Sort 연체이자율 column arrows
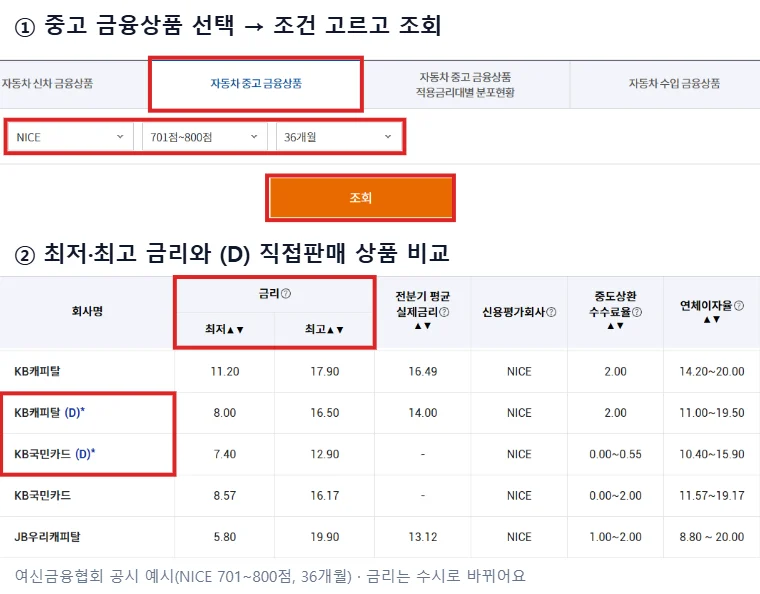The width and height of the screenshot is (760, 594). (712, 320)
